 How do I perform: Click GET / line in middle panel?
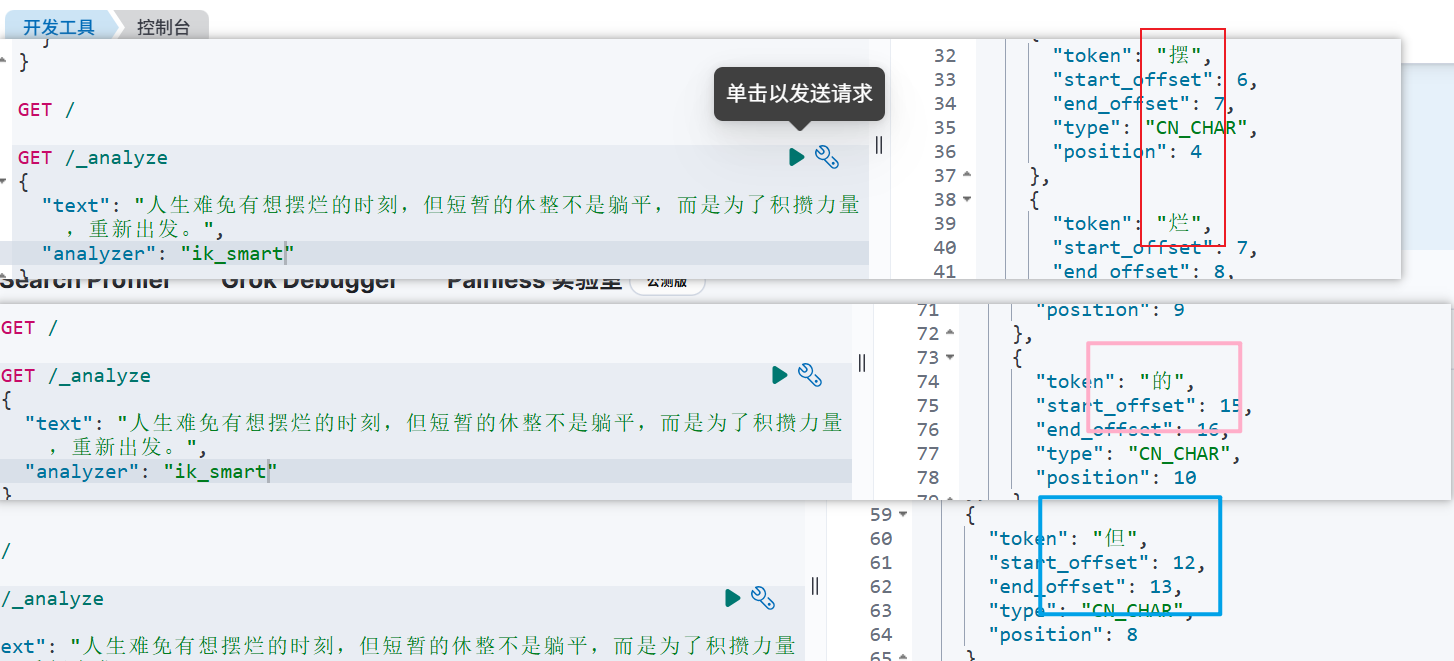29,327
